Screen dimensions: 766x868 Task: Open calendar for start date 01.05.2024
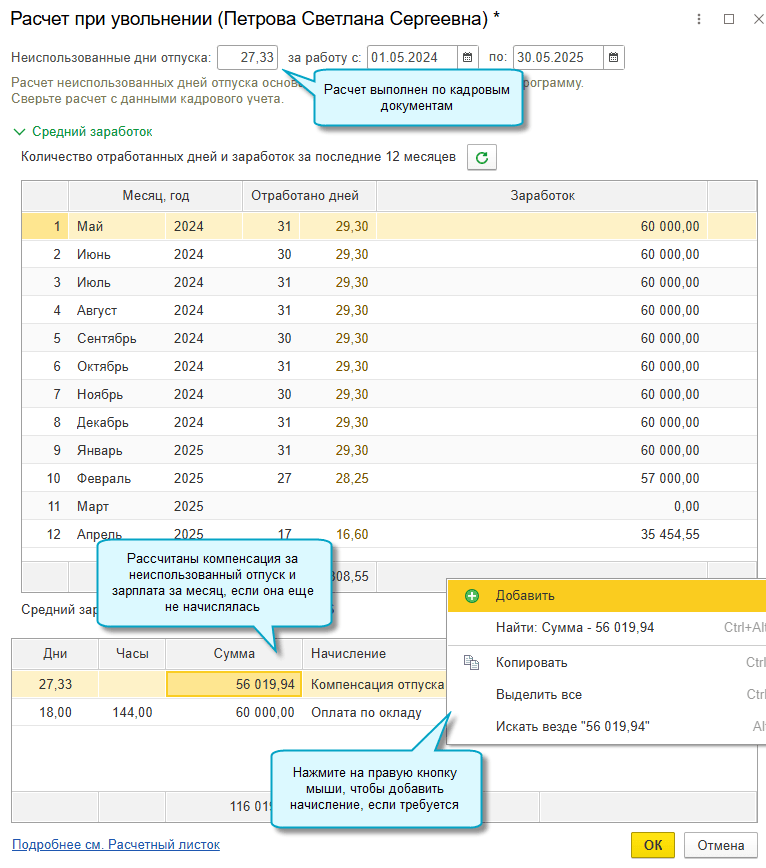[x=468, y=58]
